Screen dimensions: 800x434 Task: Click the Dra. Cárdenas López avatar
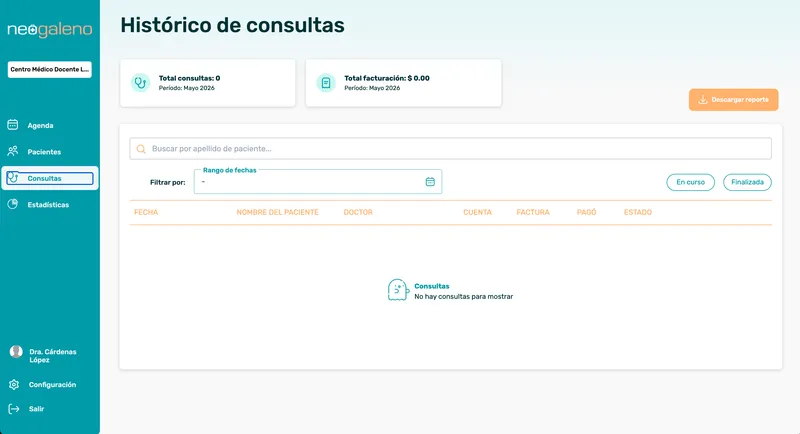point(16,351)
